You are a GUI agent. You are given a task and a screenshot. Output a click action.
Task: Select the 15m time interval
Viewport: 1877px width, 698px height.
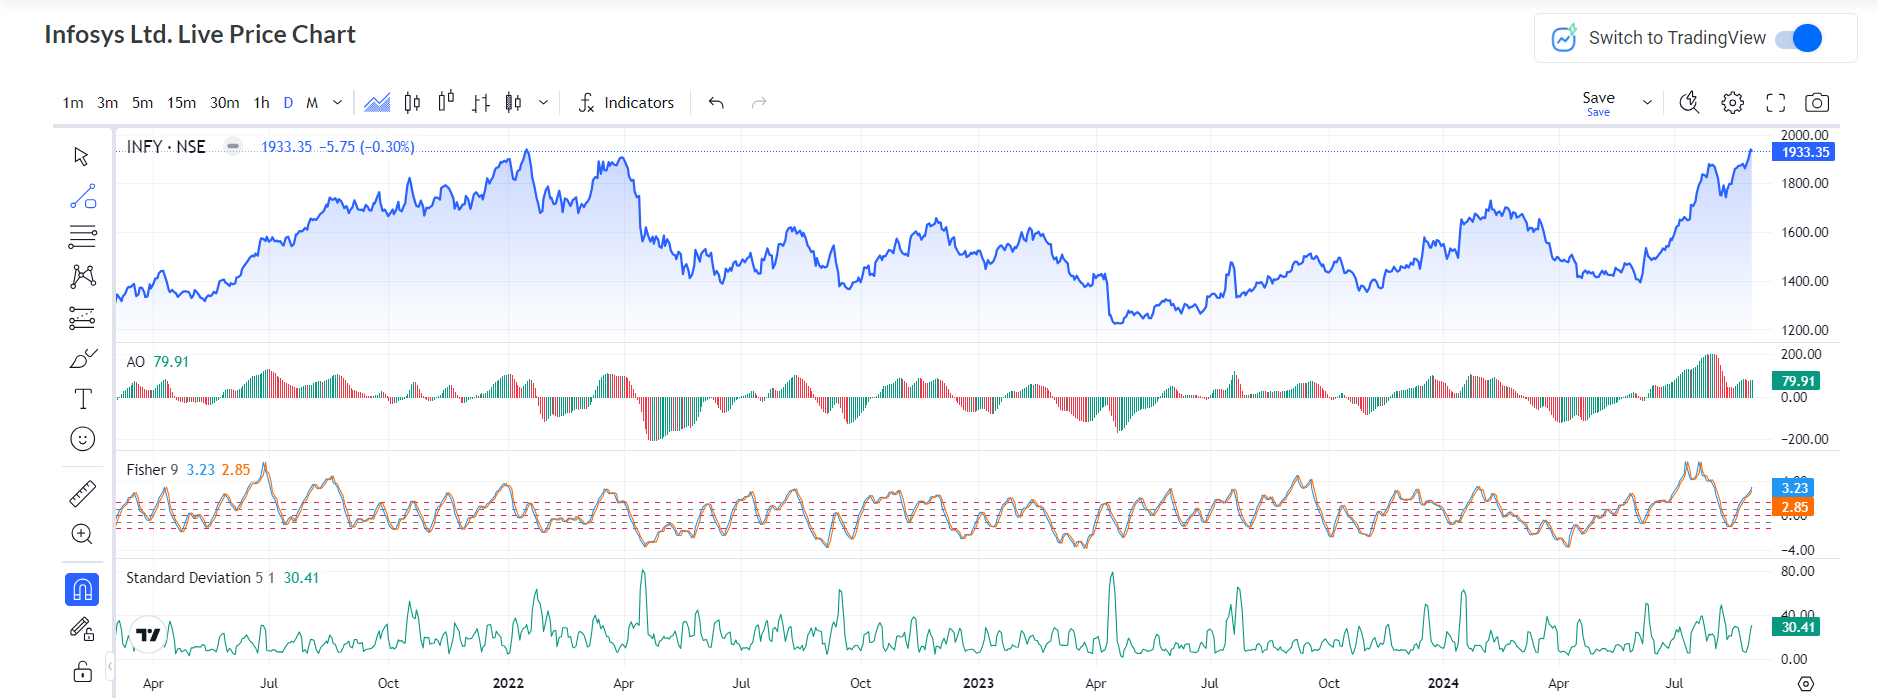click(181, 102)
